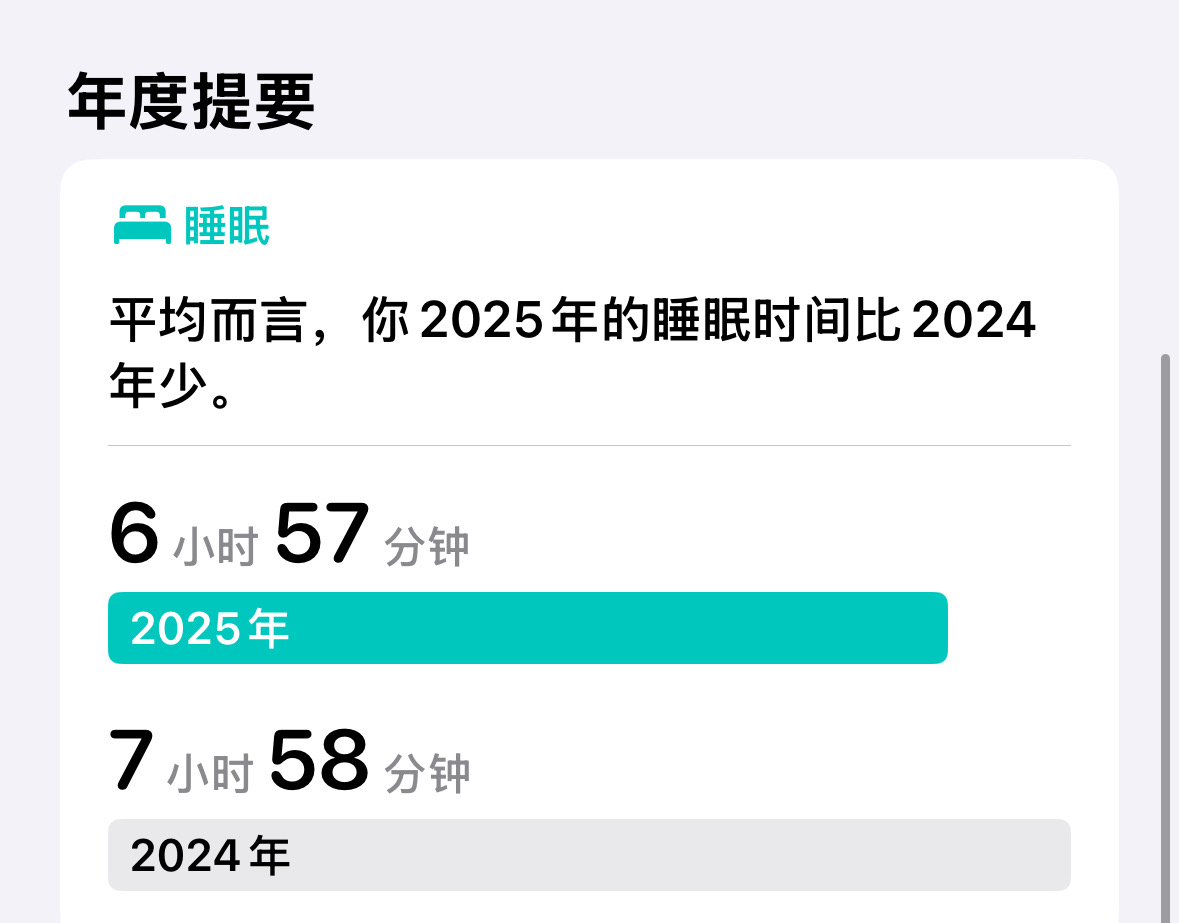The width and height of the screenshot is (1179, 923).
Task: Click the large 7 hours digit
Action: (x=132, y=760)
